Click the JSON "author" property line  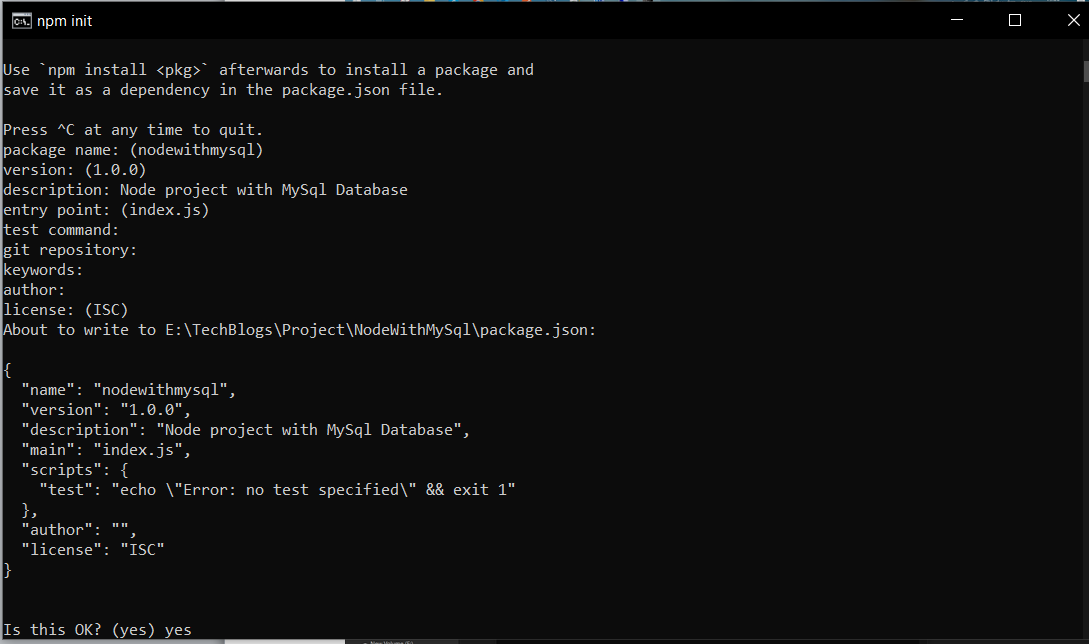coord(78,530)
